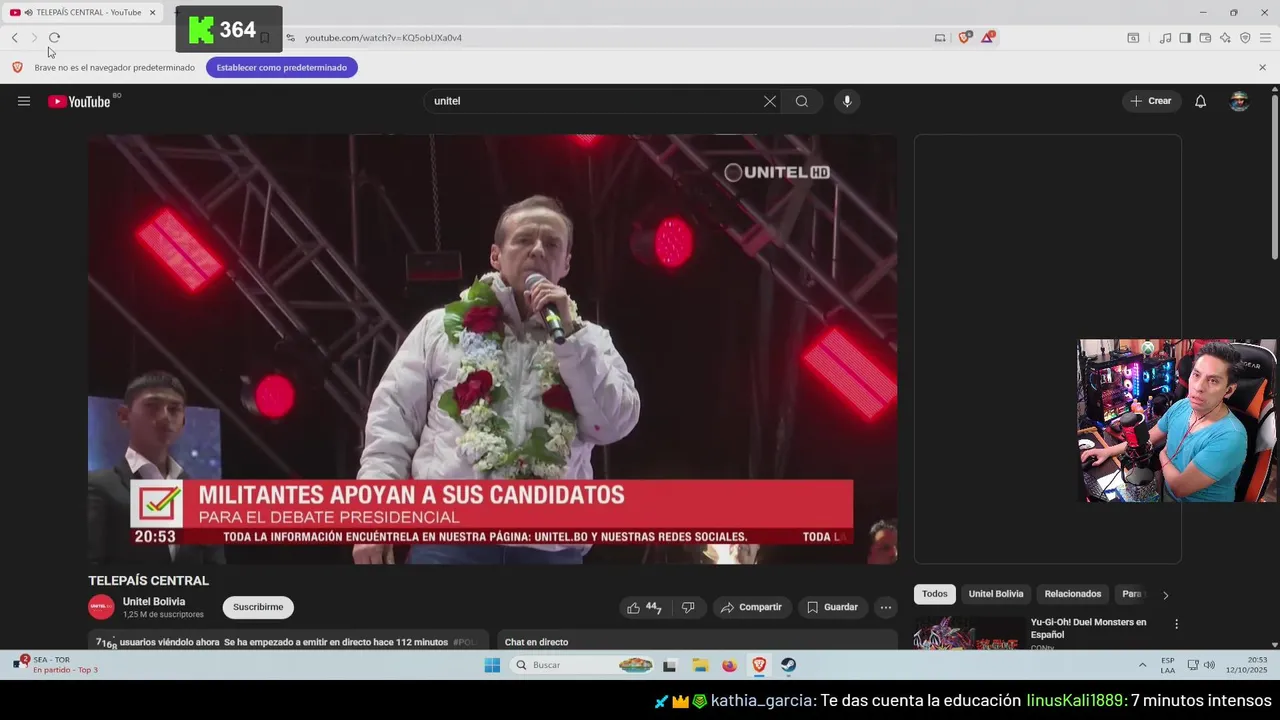This screenshot has height=720, width=1280.
Task: Click the page vertical scrollbar
Action: click(1274, 175)
